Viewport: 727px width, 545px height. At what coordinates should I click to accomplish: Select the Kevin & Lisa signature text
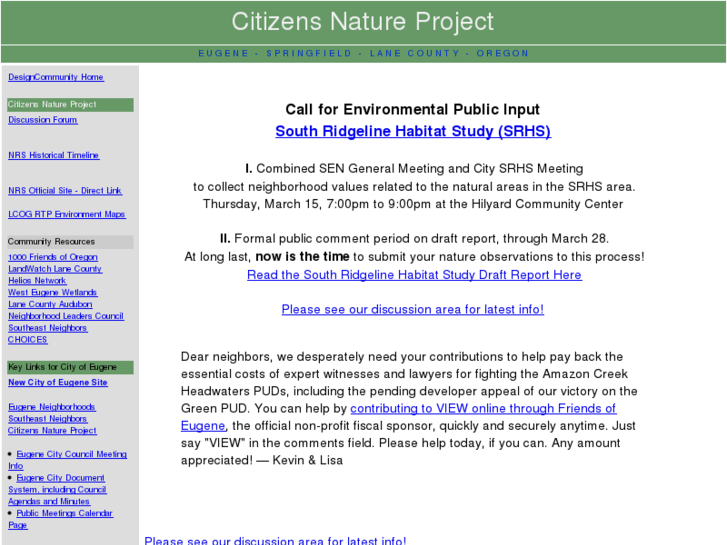point(308,461)
